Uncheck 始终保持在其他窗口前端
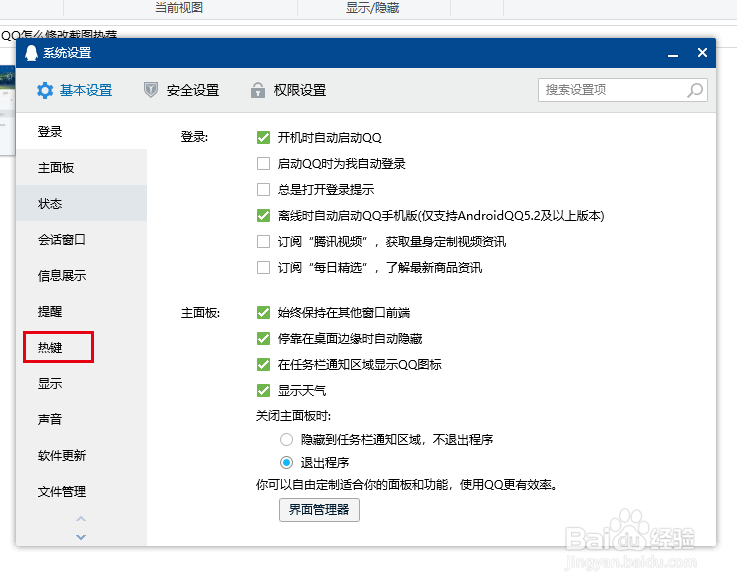 tap(263, 313)
